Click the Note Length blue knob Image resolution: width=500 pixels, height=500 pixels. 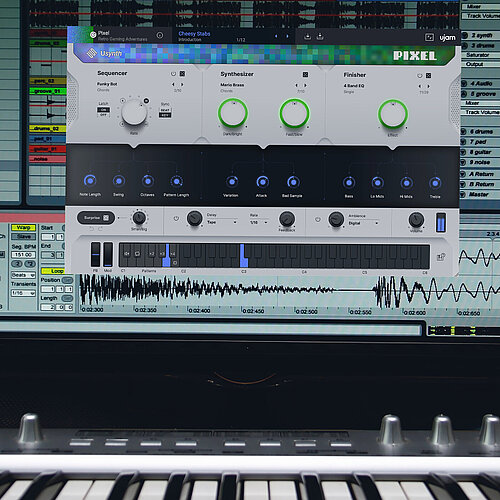(90, 181)
